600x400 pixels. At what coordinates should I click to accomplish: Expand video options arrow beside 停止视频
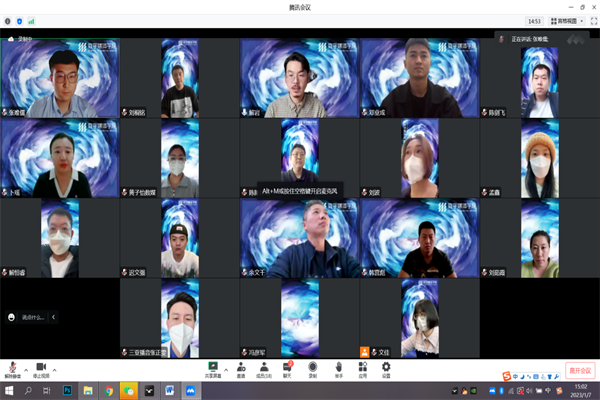[54, 370]
